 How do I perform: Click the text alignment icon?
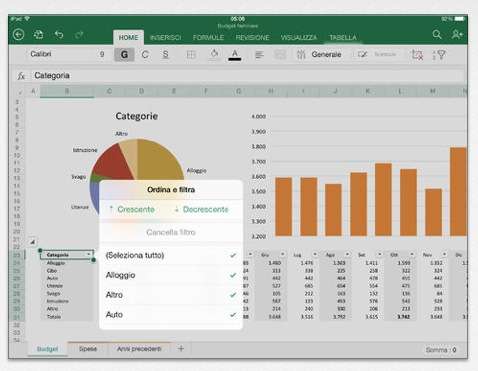(x=259, y=55)
